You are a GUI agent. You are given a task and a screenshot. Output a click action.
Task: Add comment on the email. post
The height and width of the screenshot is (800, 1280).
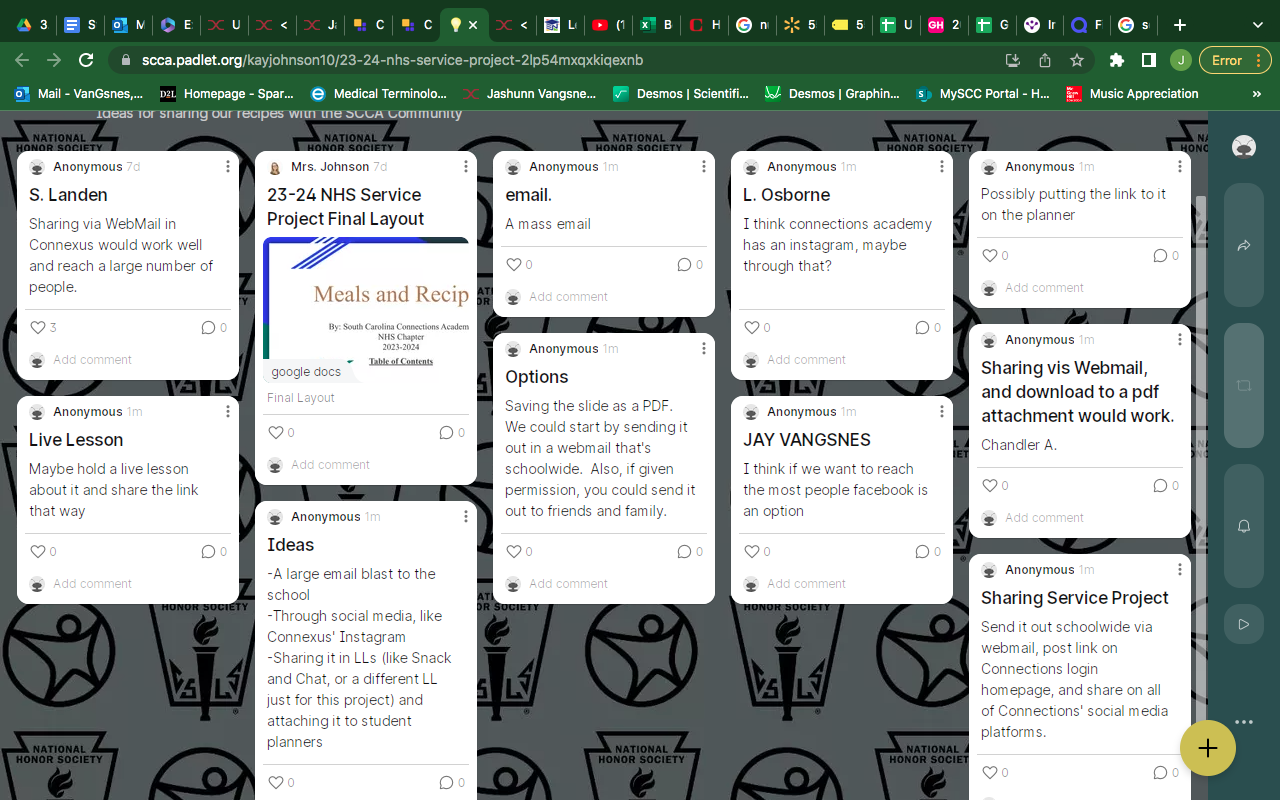pyautogui.click(x=568, y=297)
